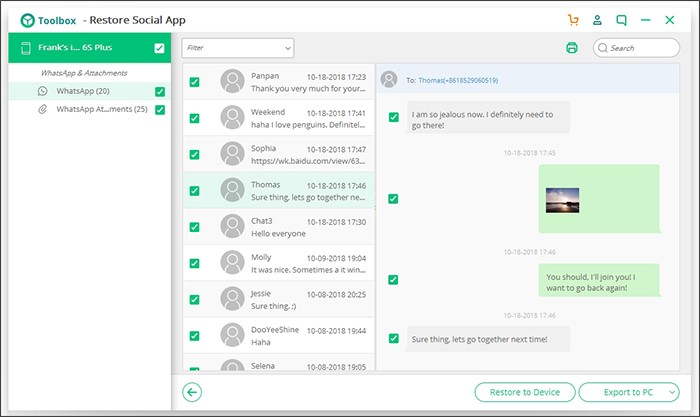This screenshot has height=417, width=700.
Task: Click the Toolbox logo icon
Action: pyautogui.click(x=28, y=21)
